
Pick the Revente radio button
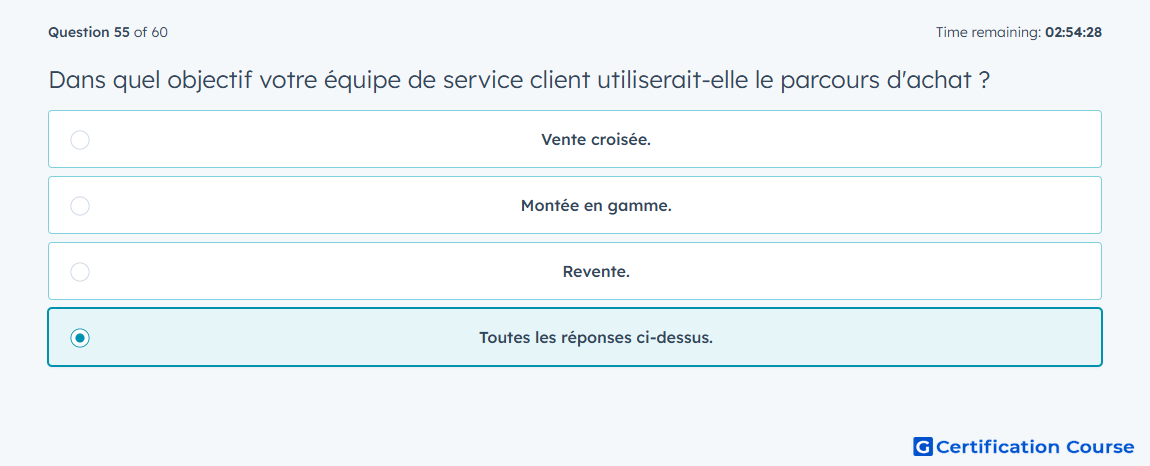(80, 272)
